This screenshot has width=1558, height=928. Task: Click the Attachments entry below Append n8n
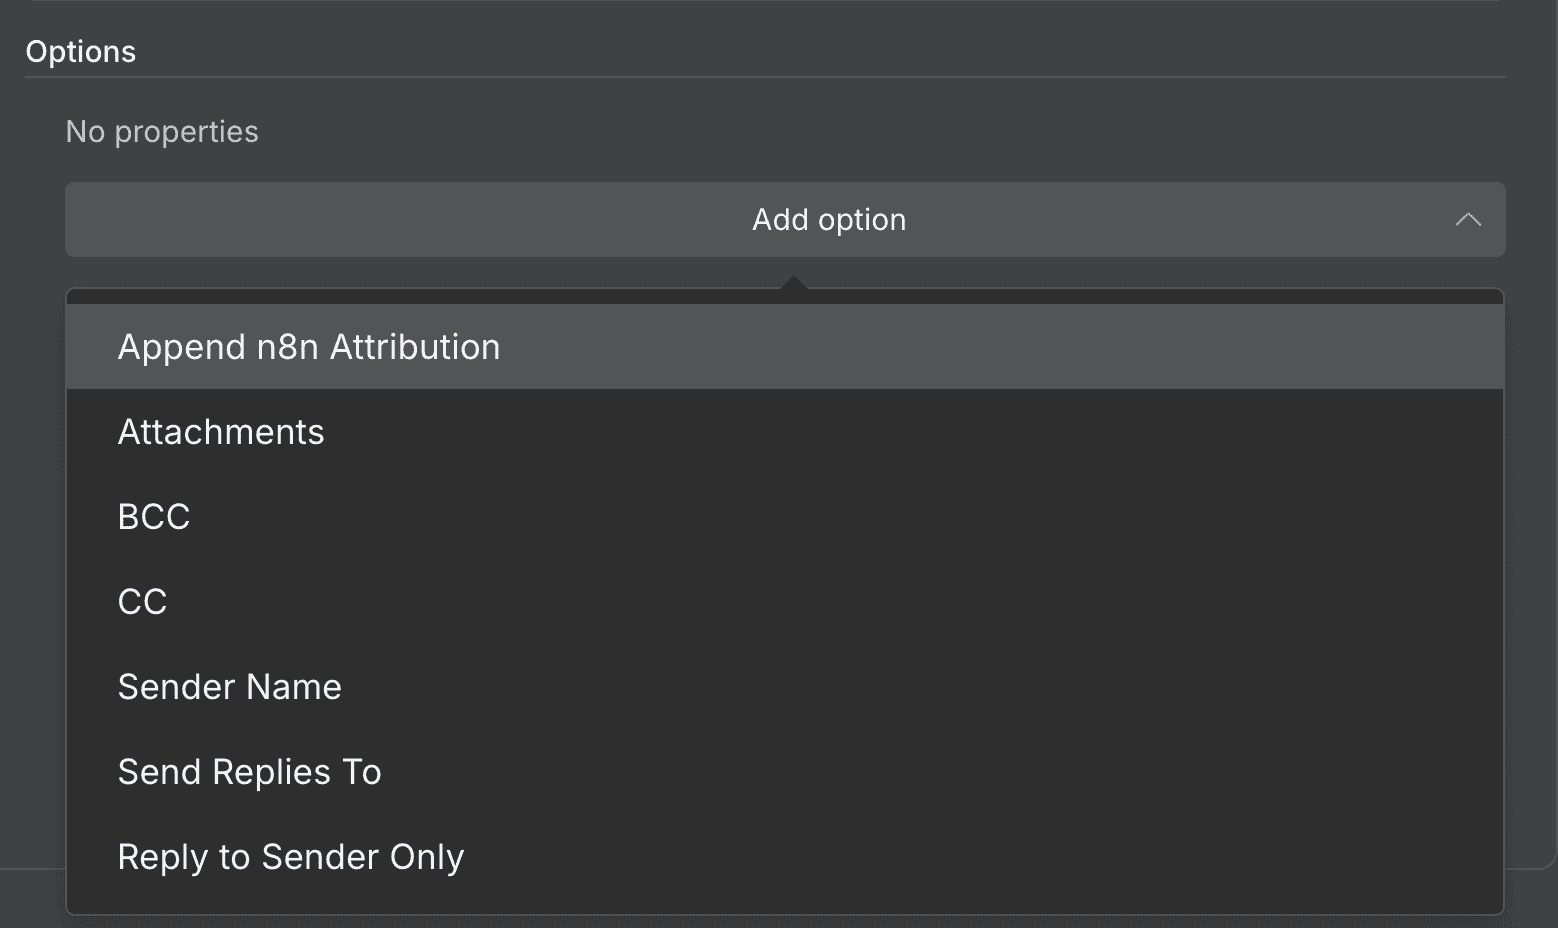(221, 432)
